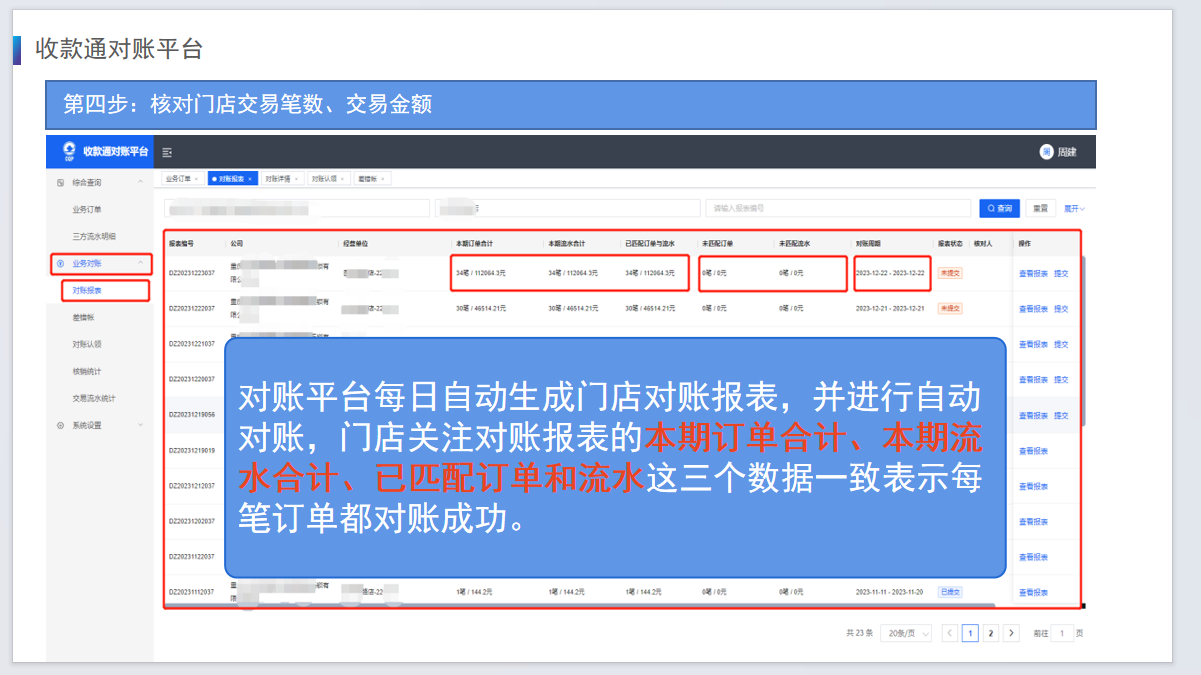Click the 请输入报表编号 input field
The height and width of the screenshot is (675, 1201).
(x=838, y=208)
